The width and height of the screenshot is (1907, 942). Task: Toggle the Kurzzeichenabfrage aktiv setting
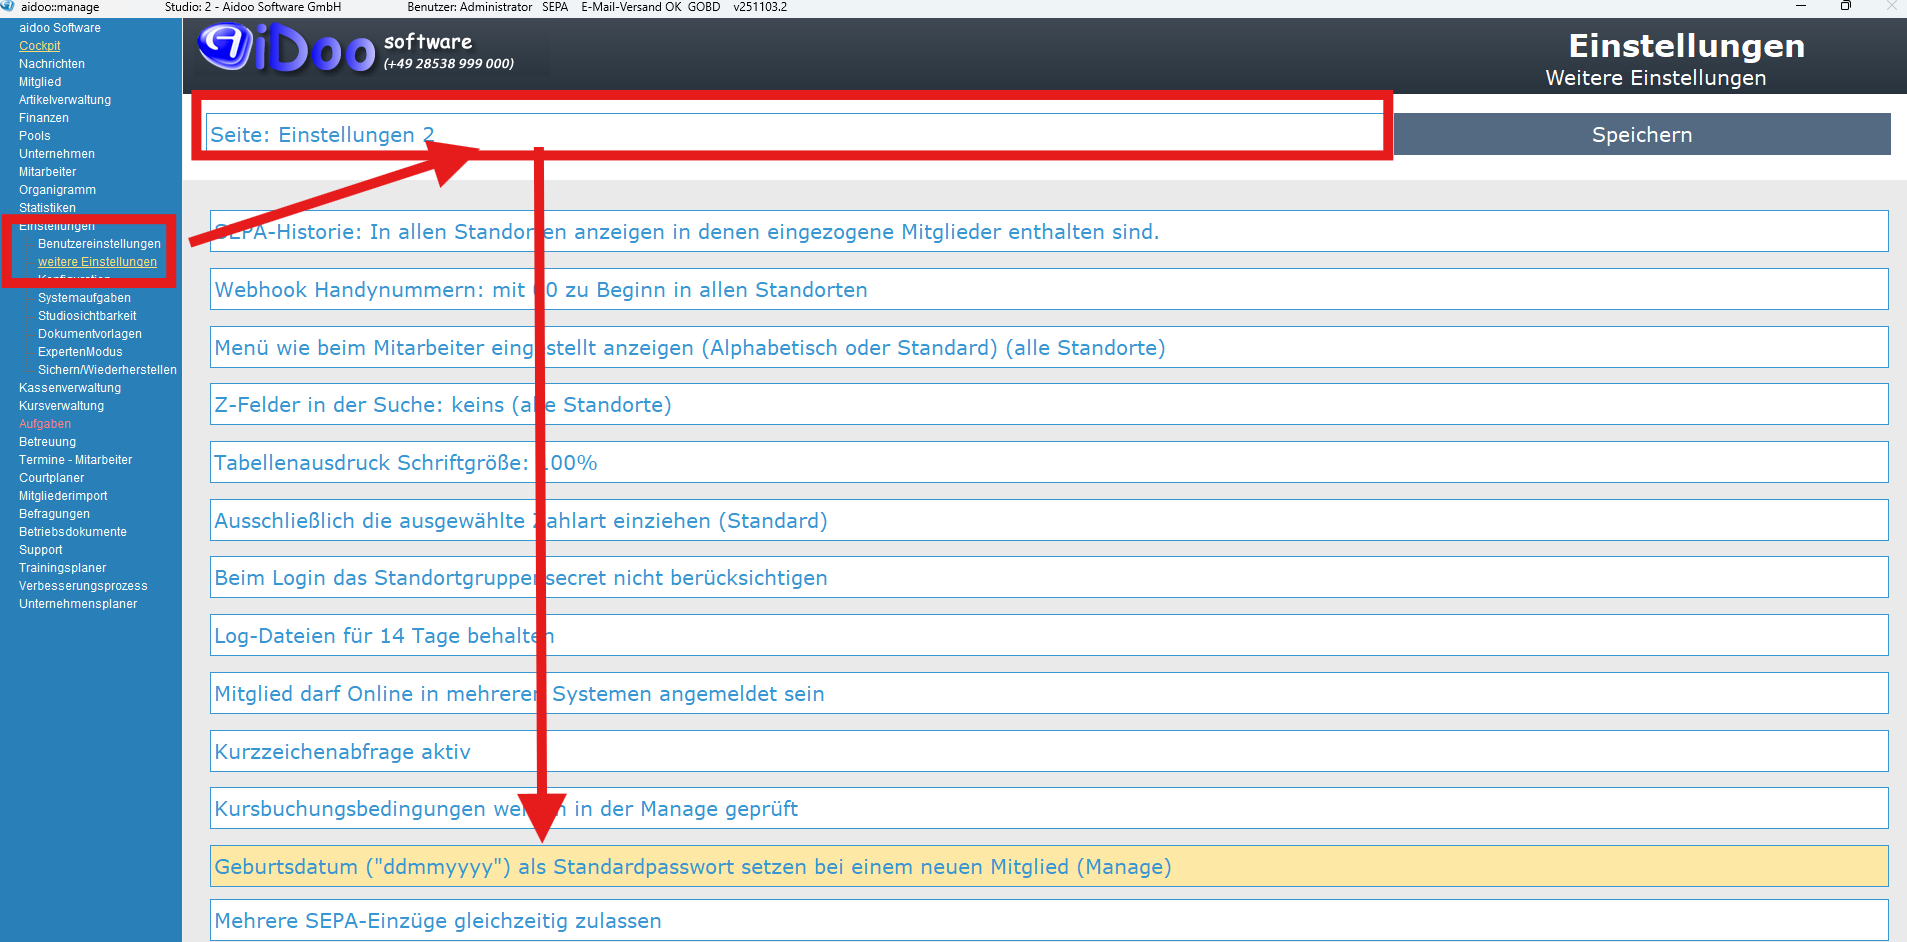1048,752
